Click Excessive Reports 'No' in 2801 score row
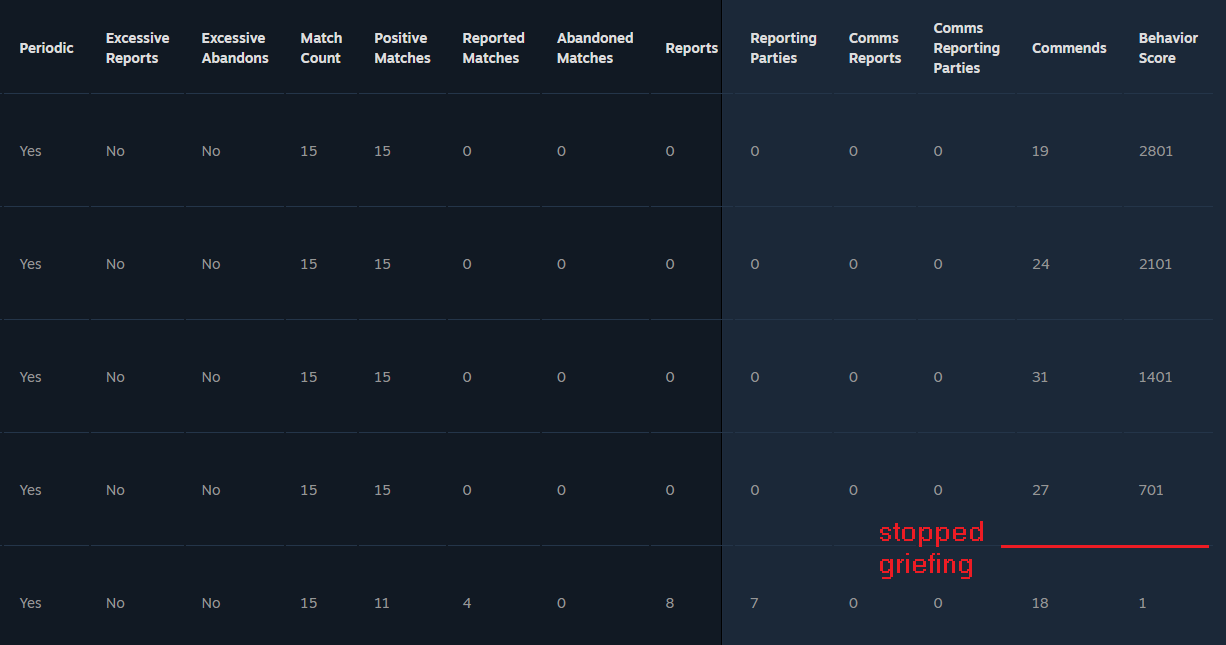The width and height of the screenshot is (1226, 645). click(x=115, y=151)
